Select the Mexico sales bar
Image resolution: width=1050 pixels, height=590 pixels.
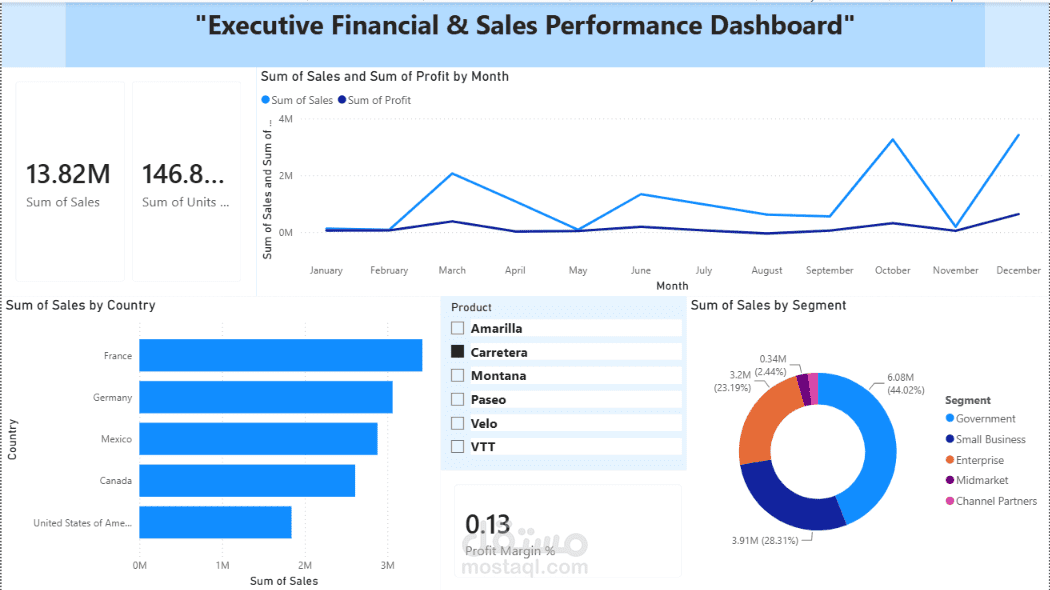click(258, 439)
